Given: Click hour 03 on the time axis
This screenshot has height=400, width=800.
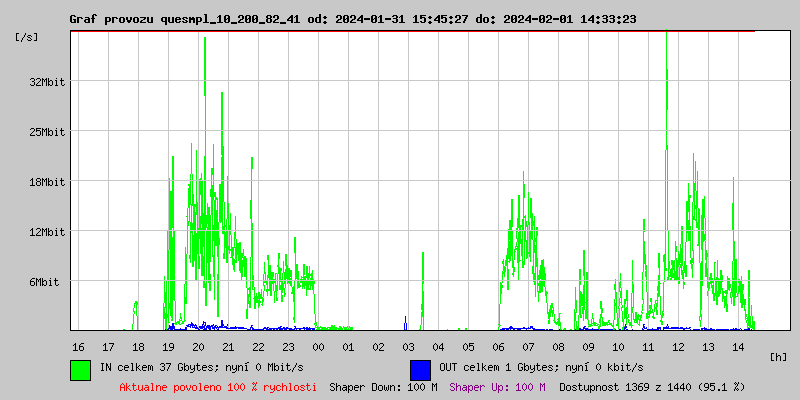Looking at the screenshot, I should (x=408, y=346).
